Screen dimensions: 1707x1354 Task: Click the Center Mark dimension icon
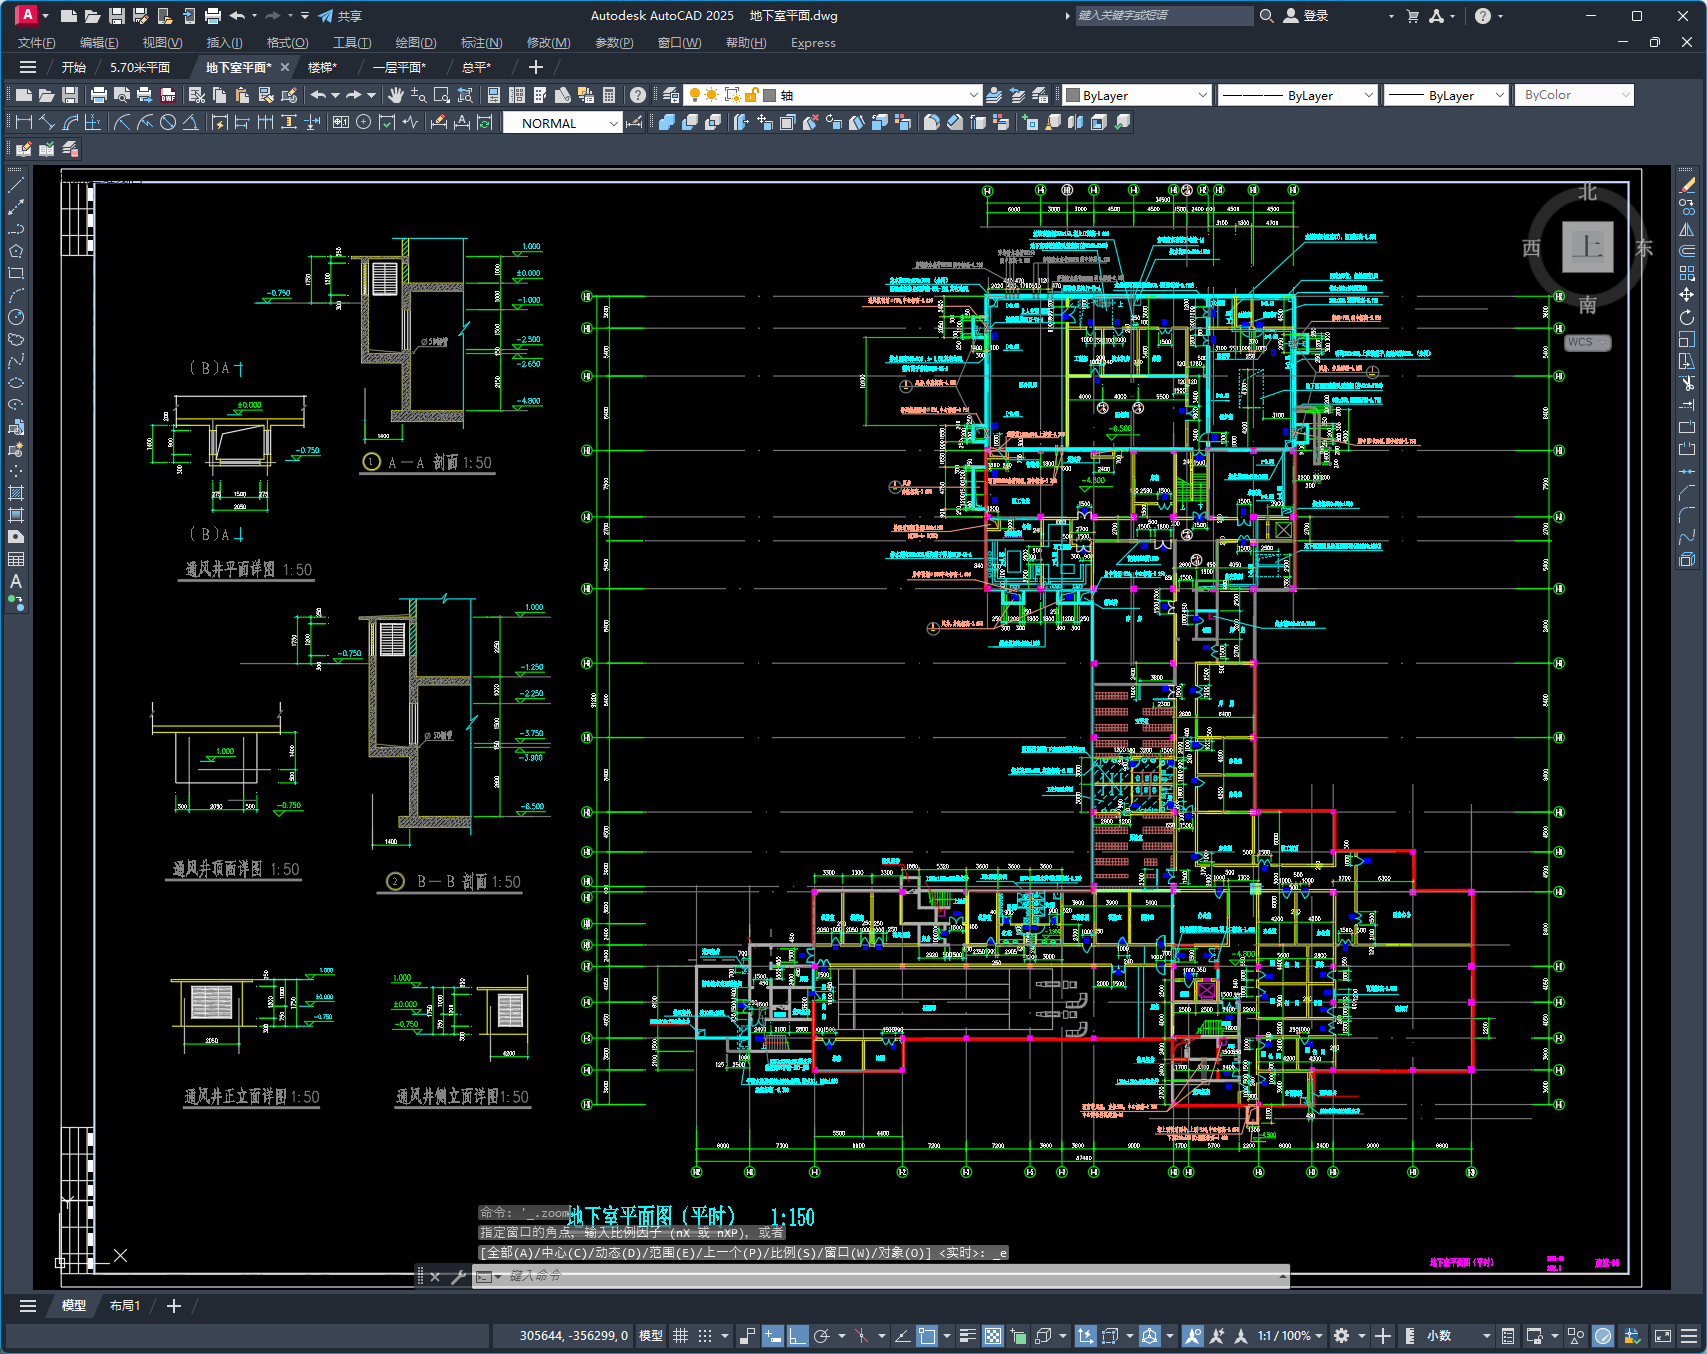point(364,122)
